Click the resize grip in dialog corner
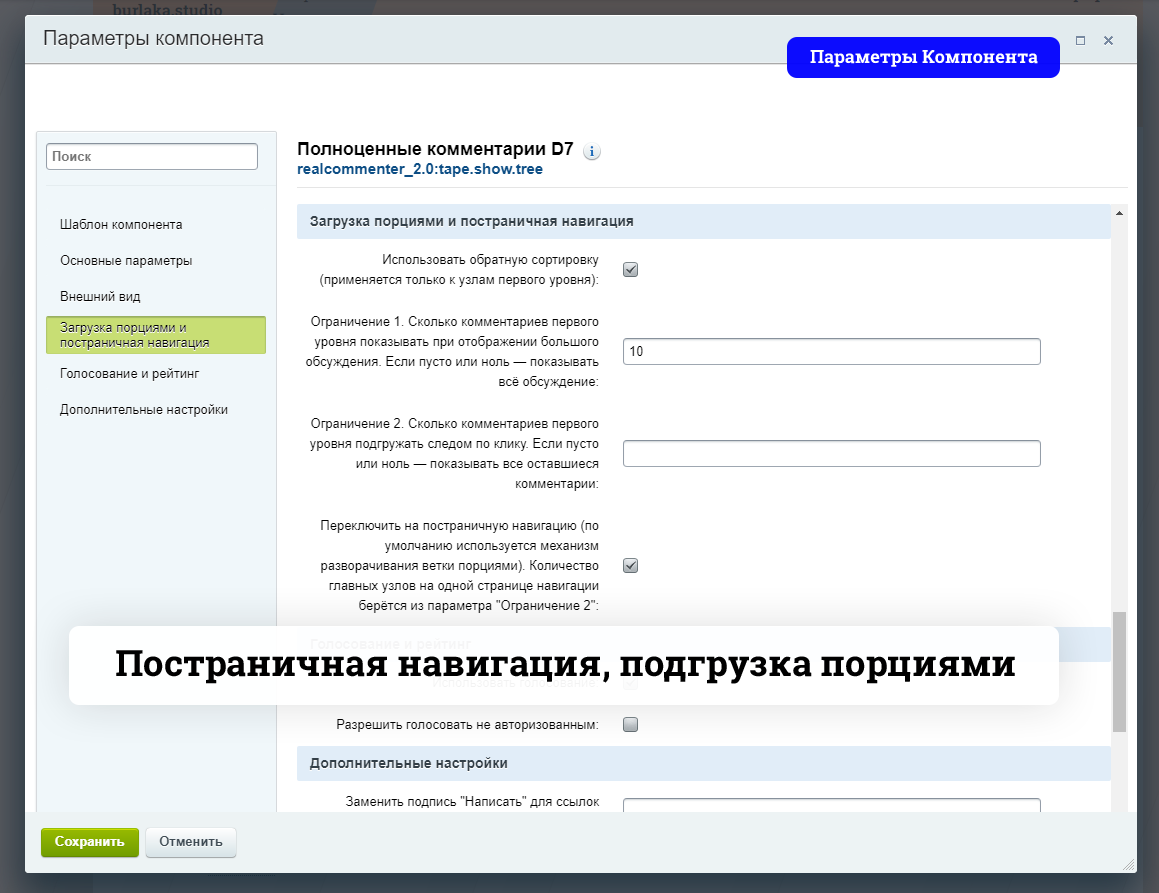The image size is (1159, 893). click(x=1128, y=863)
